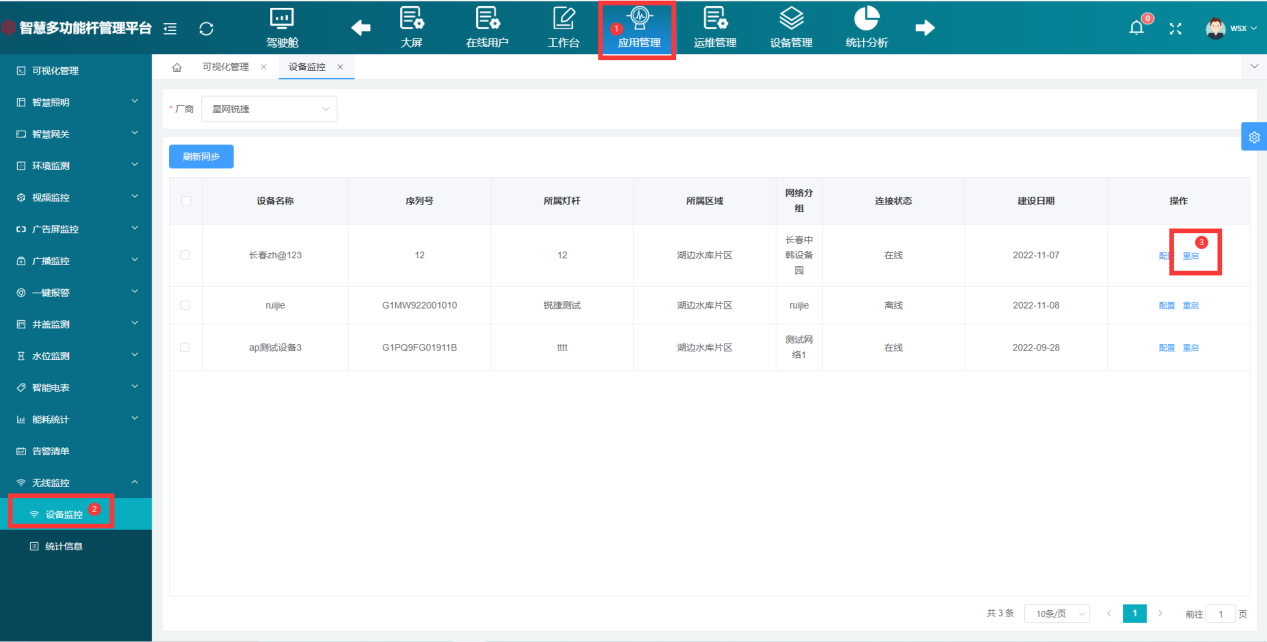This screenshot has width=1267, height=642.
Task: Open the 厂商 vendor dropdown showing 星网锐捷
Action: 268,108
